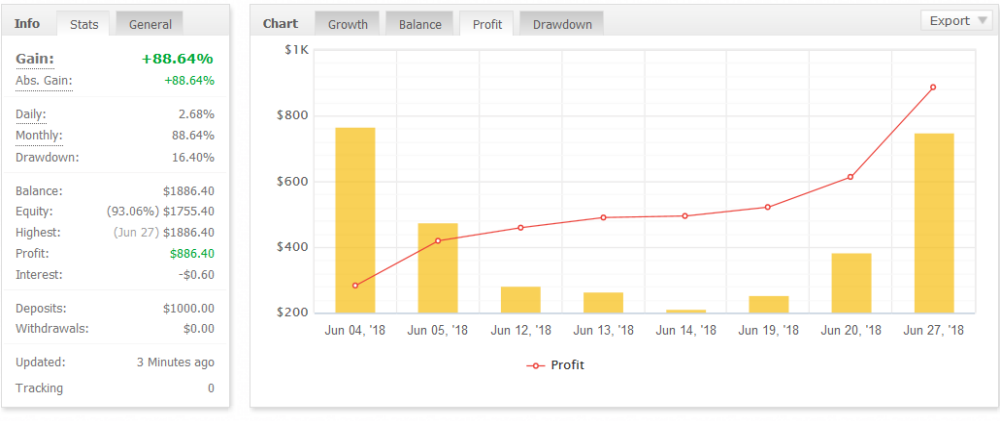
Task: Click the Withdrawals $0.00 value
Action: coord(198,330)
